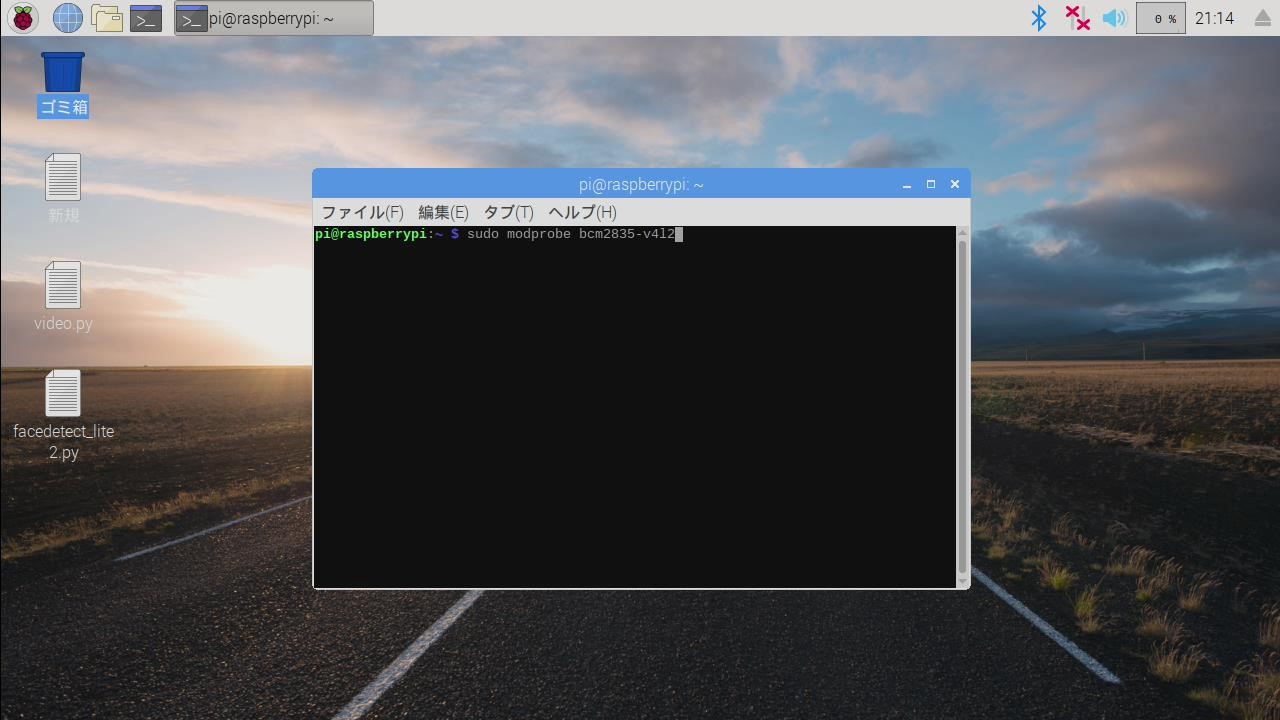1280x720 pixels.
Task: Click the eject media tray icon
Action: [1262, 18]
